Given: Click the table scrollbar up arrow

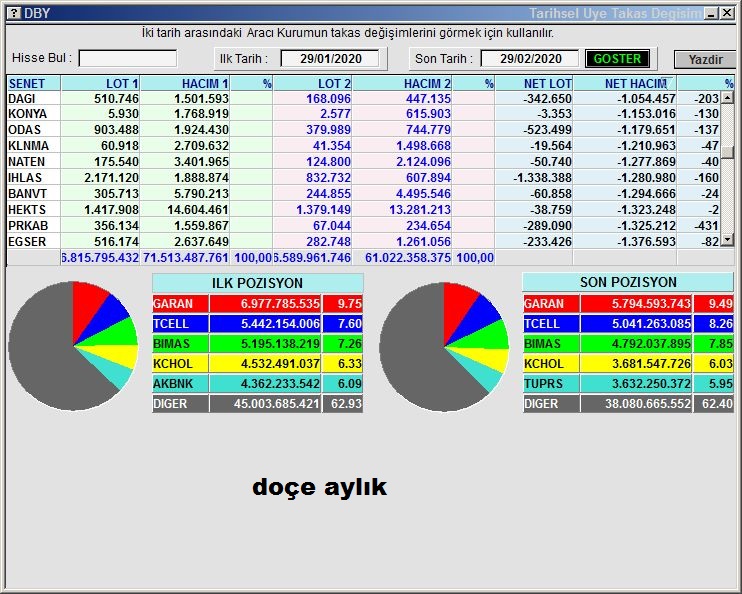Looking at the screenshot, I should click(x=727, y=98).
